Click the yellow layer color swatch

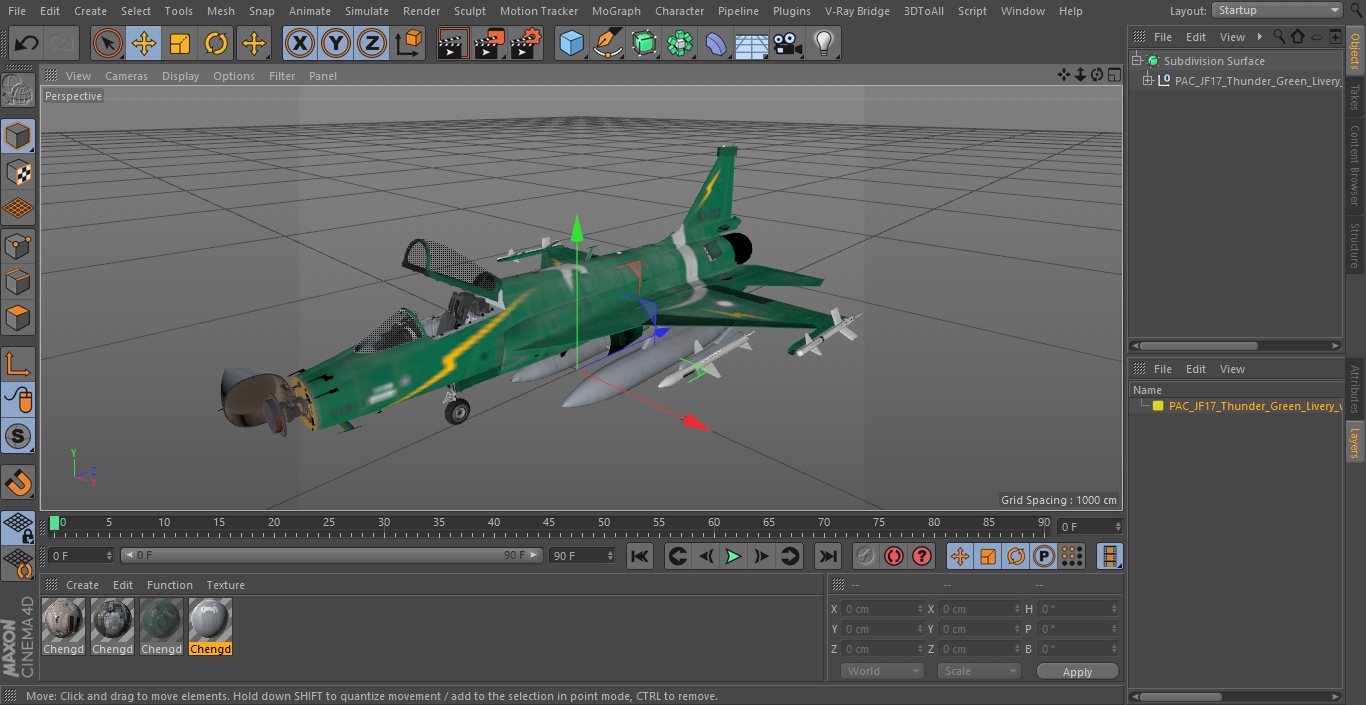click(1158, 406)
